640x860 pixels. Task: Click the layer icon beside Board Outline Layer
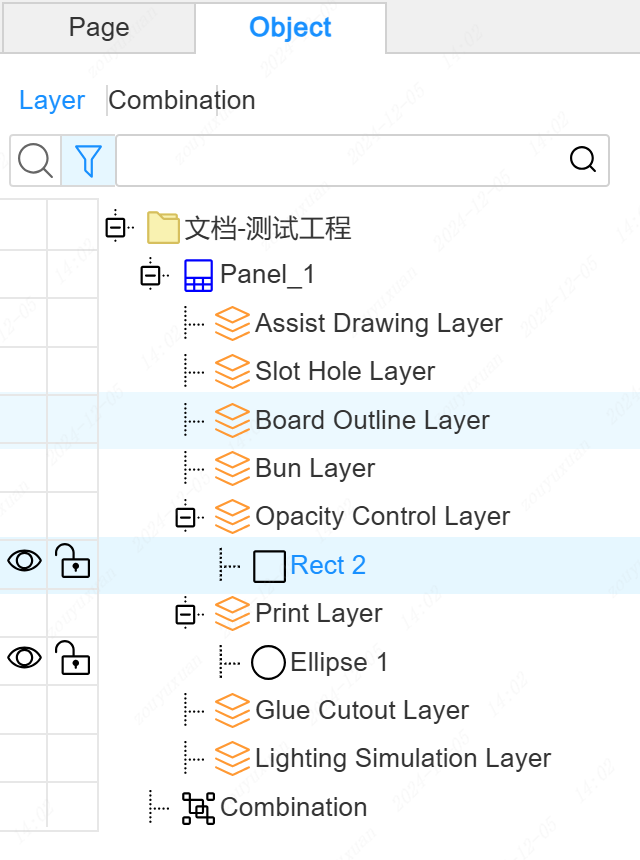click(x=232, y=420)
